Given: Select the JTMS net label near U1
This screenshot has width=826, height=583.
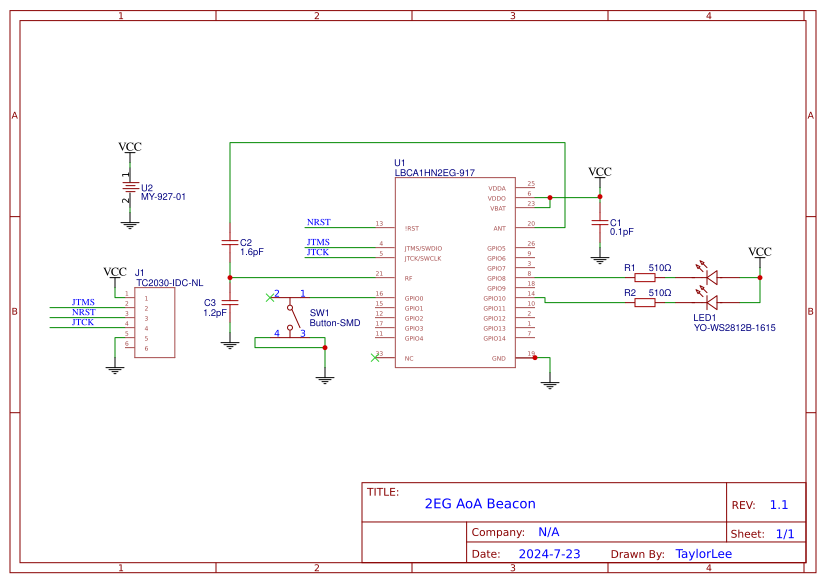Looking at the screenshot, I should pyautogui.click(x=316, y=241).
